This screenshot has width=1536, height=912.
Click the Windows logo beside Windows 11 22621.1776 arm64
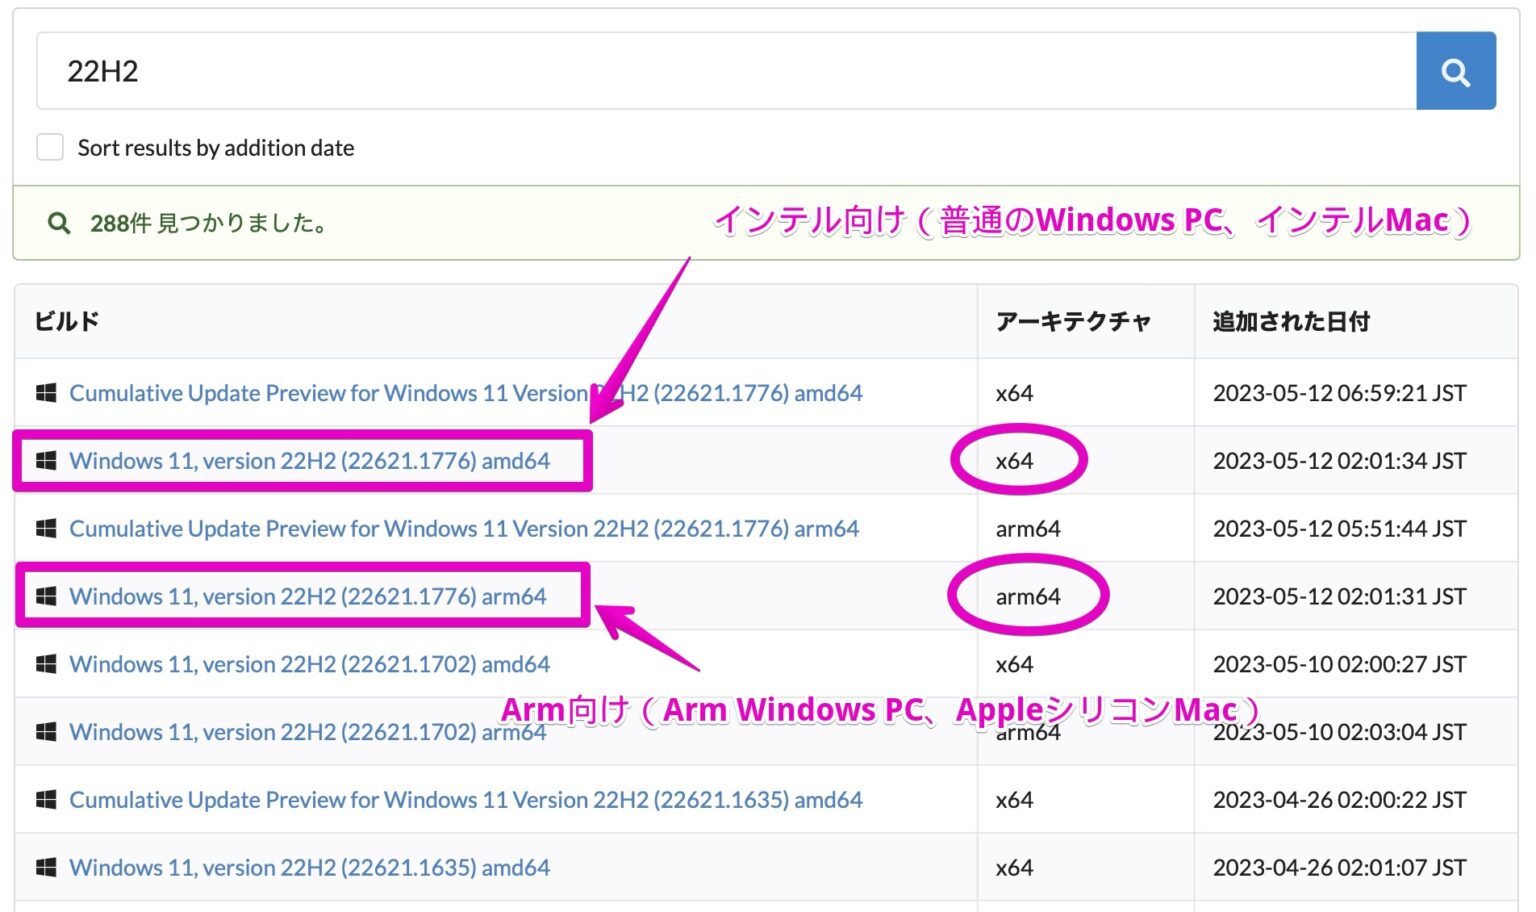pyautogui.click(x=45, y=595)
